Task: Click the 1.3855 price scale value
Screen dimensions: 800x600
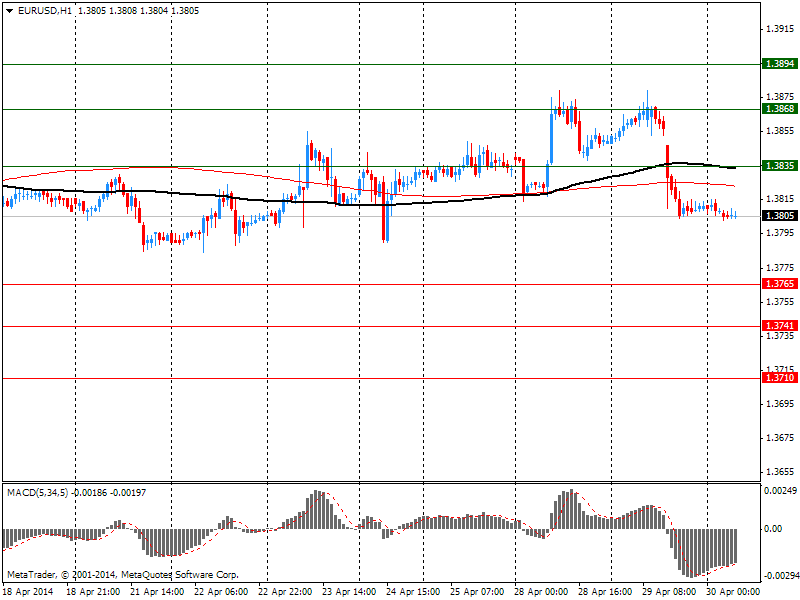Action: pyautogui.click(x=781, y=131)
